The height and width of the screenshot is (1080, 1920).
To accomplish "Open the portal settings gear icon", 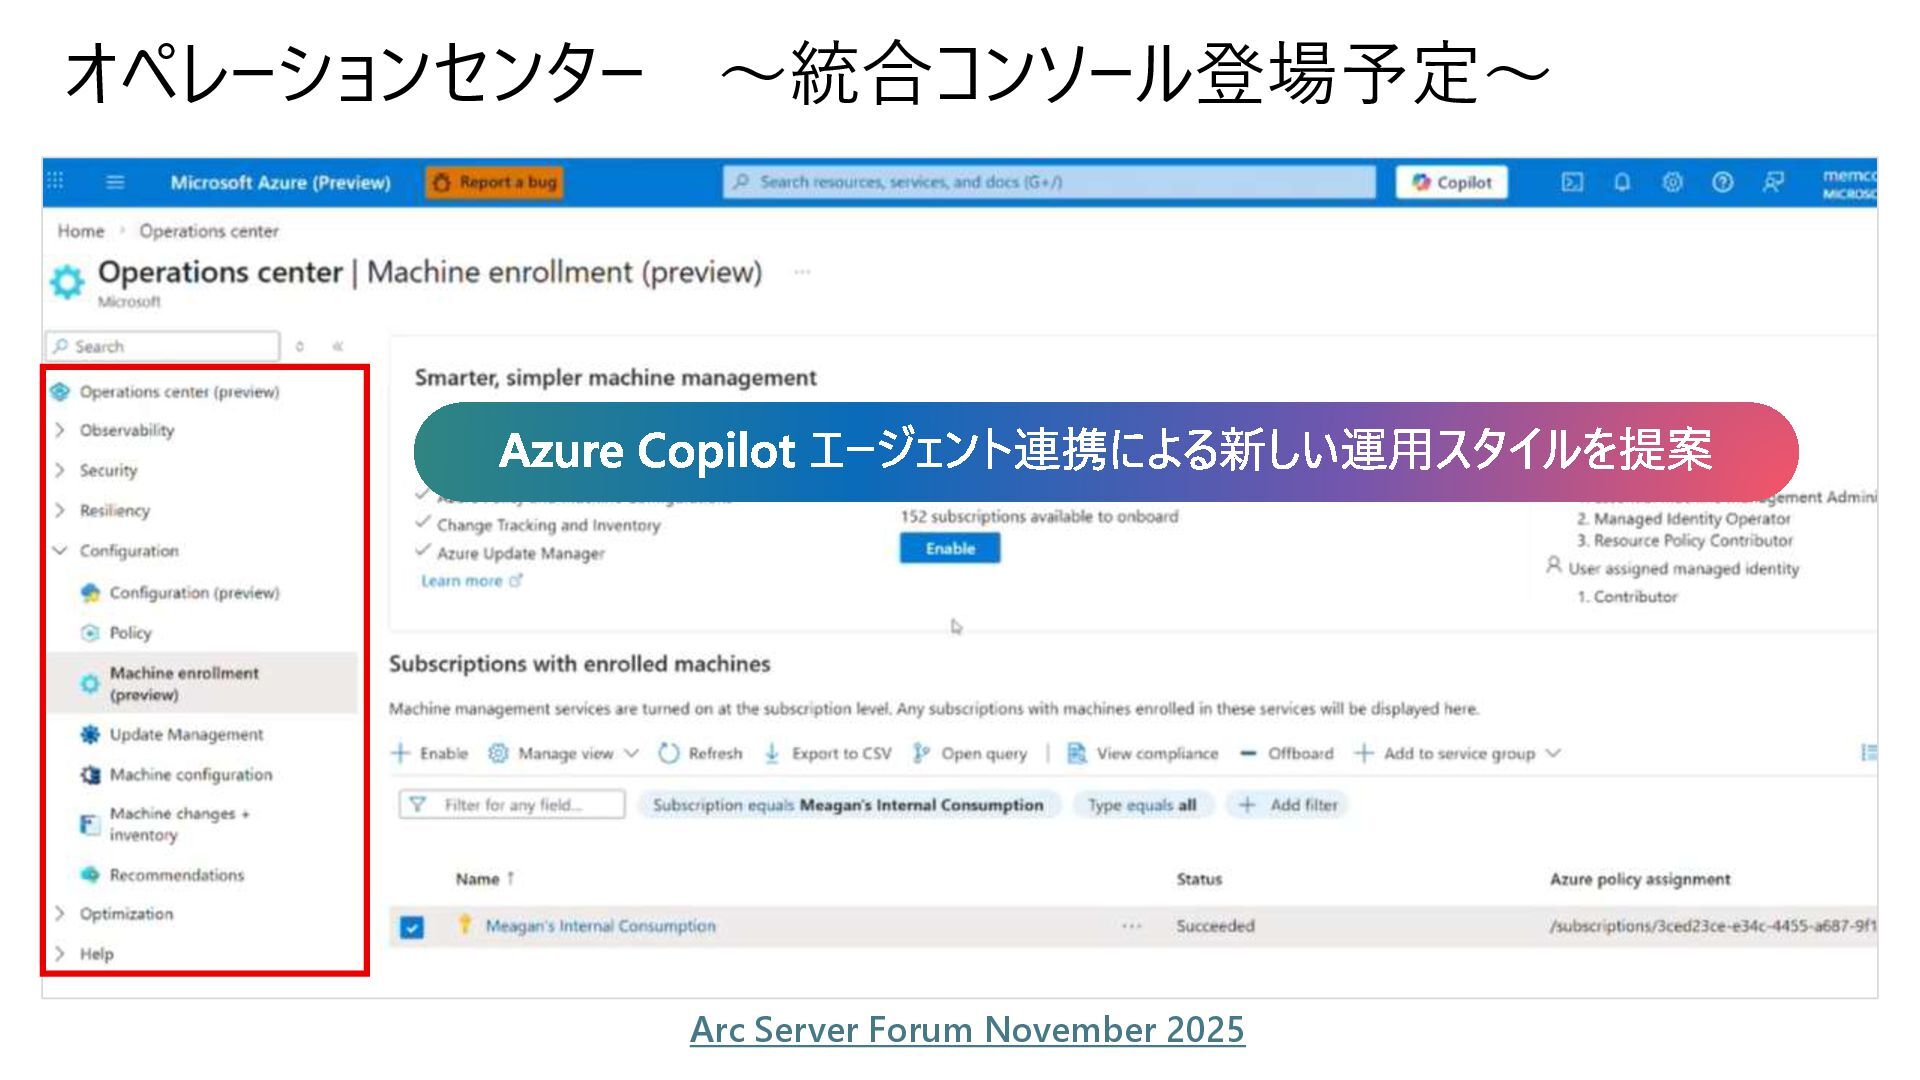I will pyautogui.click(x=1672, y=182).
